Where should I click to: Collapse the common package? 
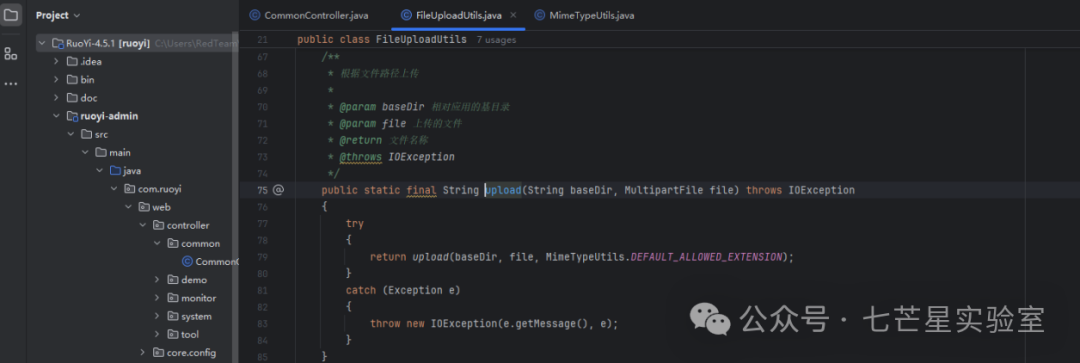(x=157, y=243)
